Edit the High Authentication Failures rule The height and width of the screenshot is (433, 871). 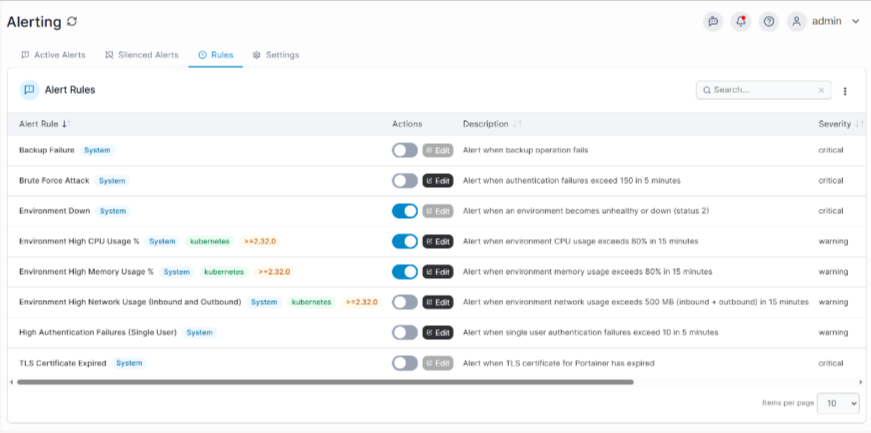click(438, 333)
